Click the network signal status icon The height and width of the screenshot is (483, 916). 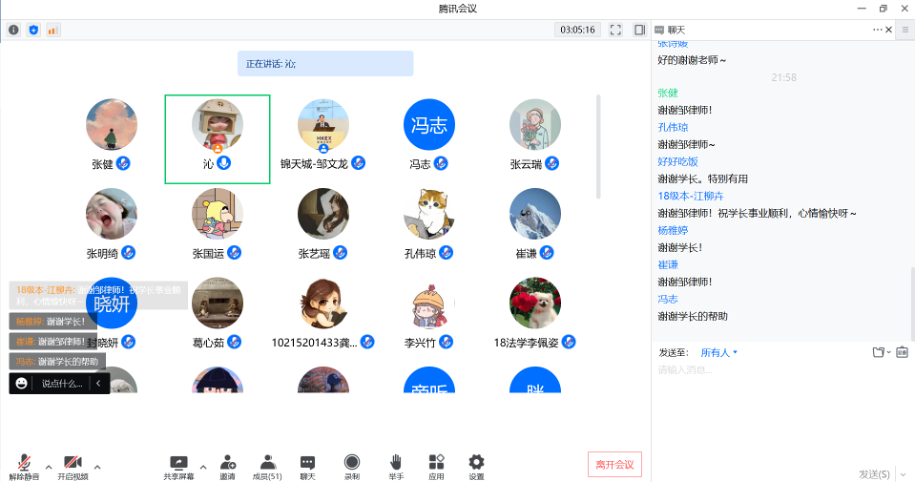tap(52, 30)
